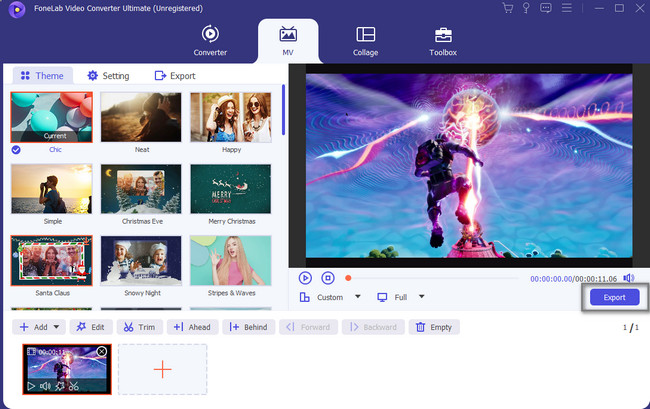Click the Behind button
650x409 pixels.
[x=249, y=327]
